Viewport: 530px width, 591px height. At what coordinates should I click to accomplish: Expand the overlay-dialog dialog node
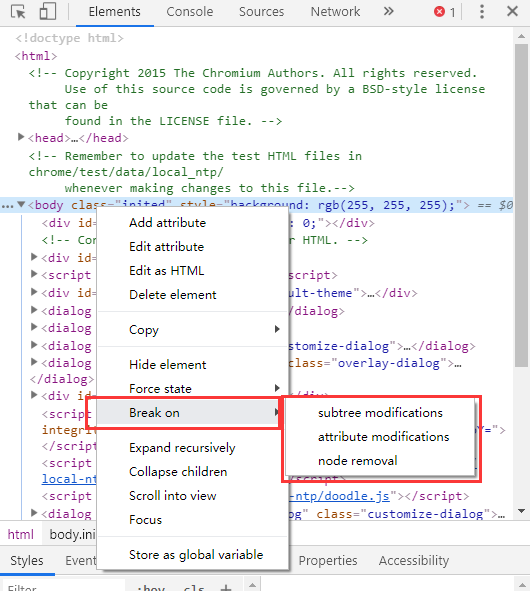point(34,362)
